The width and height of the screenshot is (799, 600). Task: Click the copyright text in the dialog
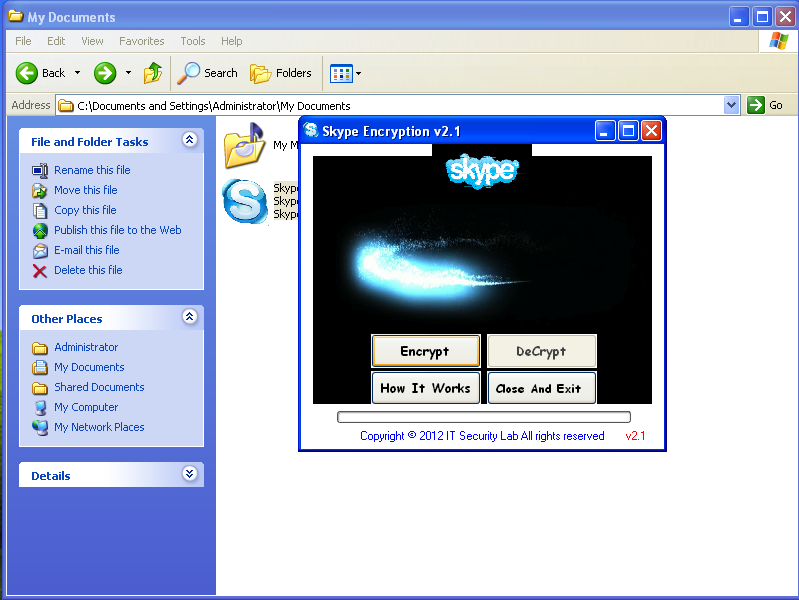(x=482, y=436)
